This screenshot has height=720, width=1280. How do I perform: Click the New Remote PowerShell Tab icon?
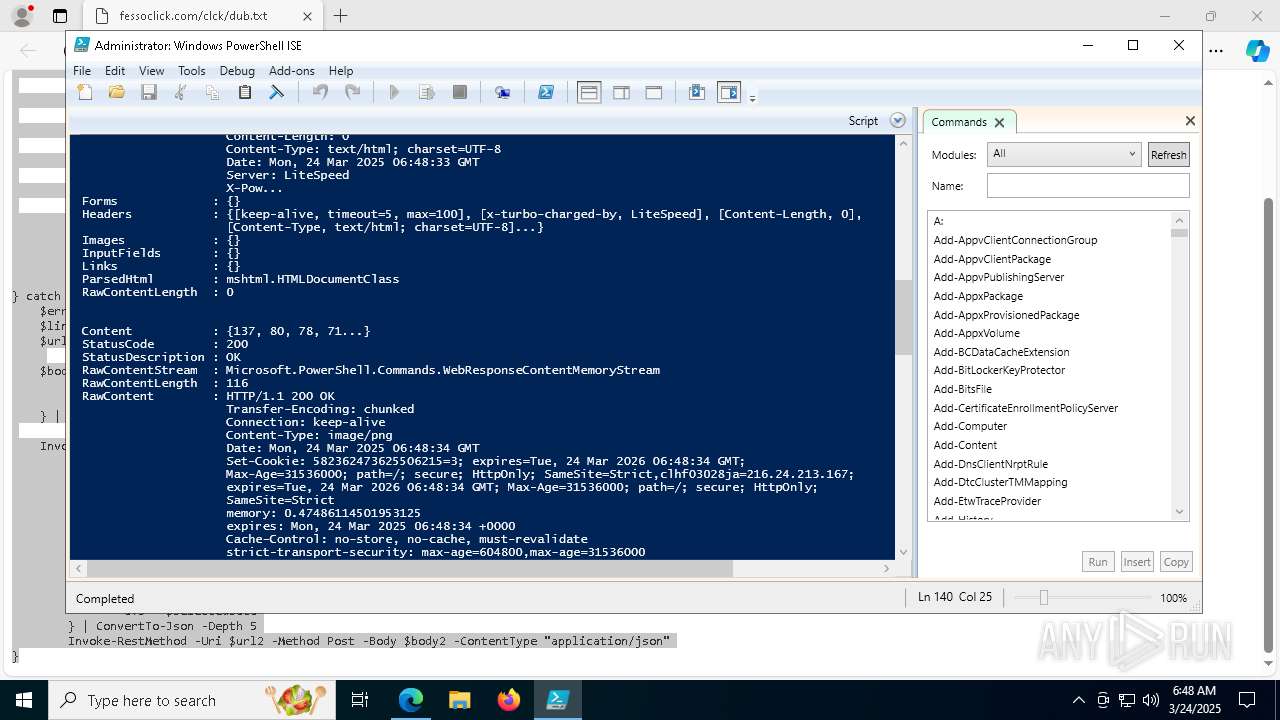pos(502,92)
